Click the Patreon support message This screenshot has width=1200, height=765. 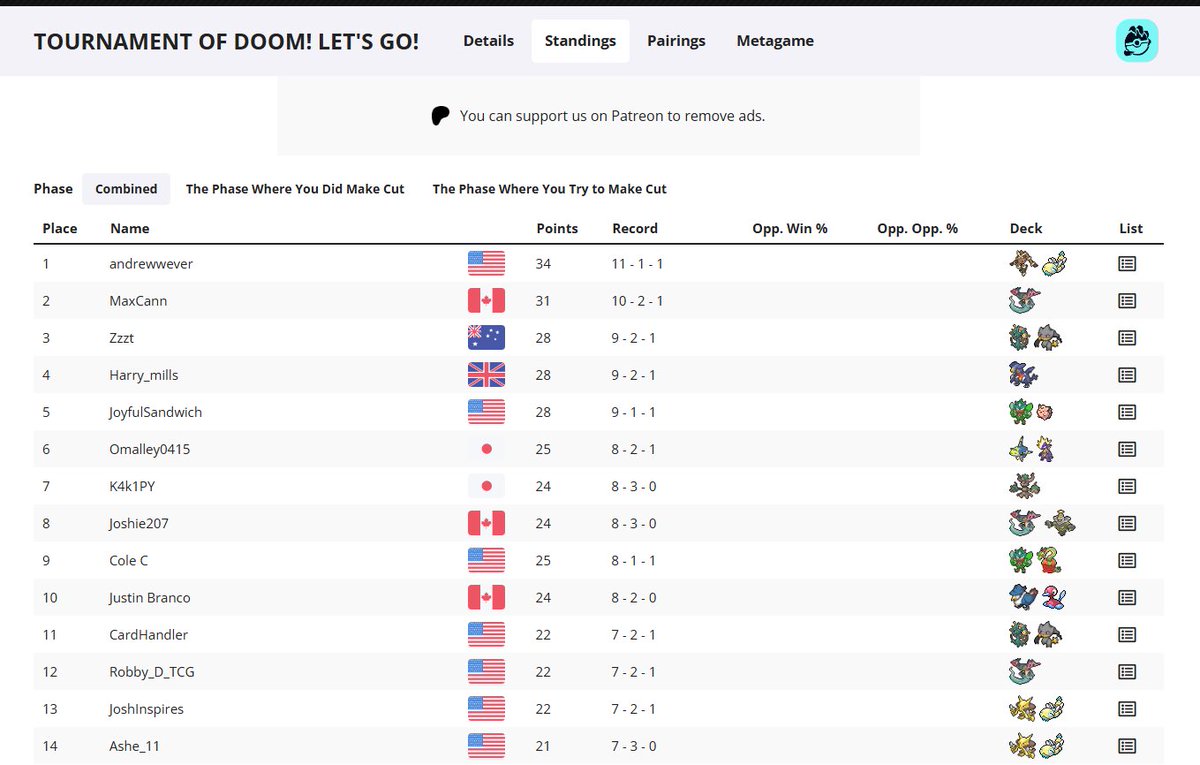(612, 116)
